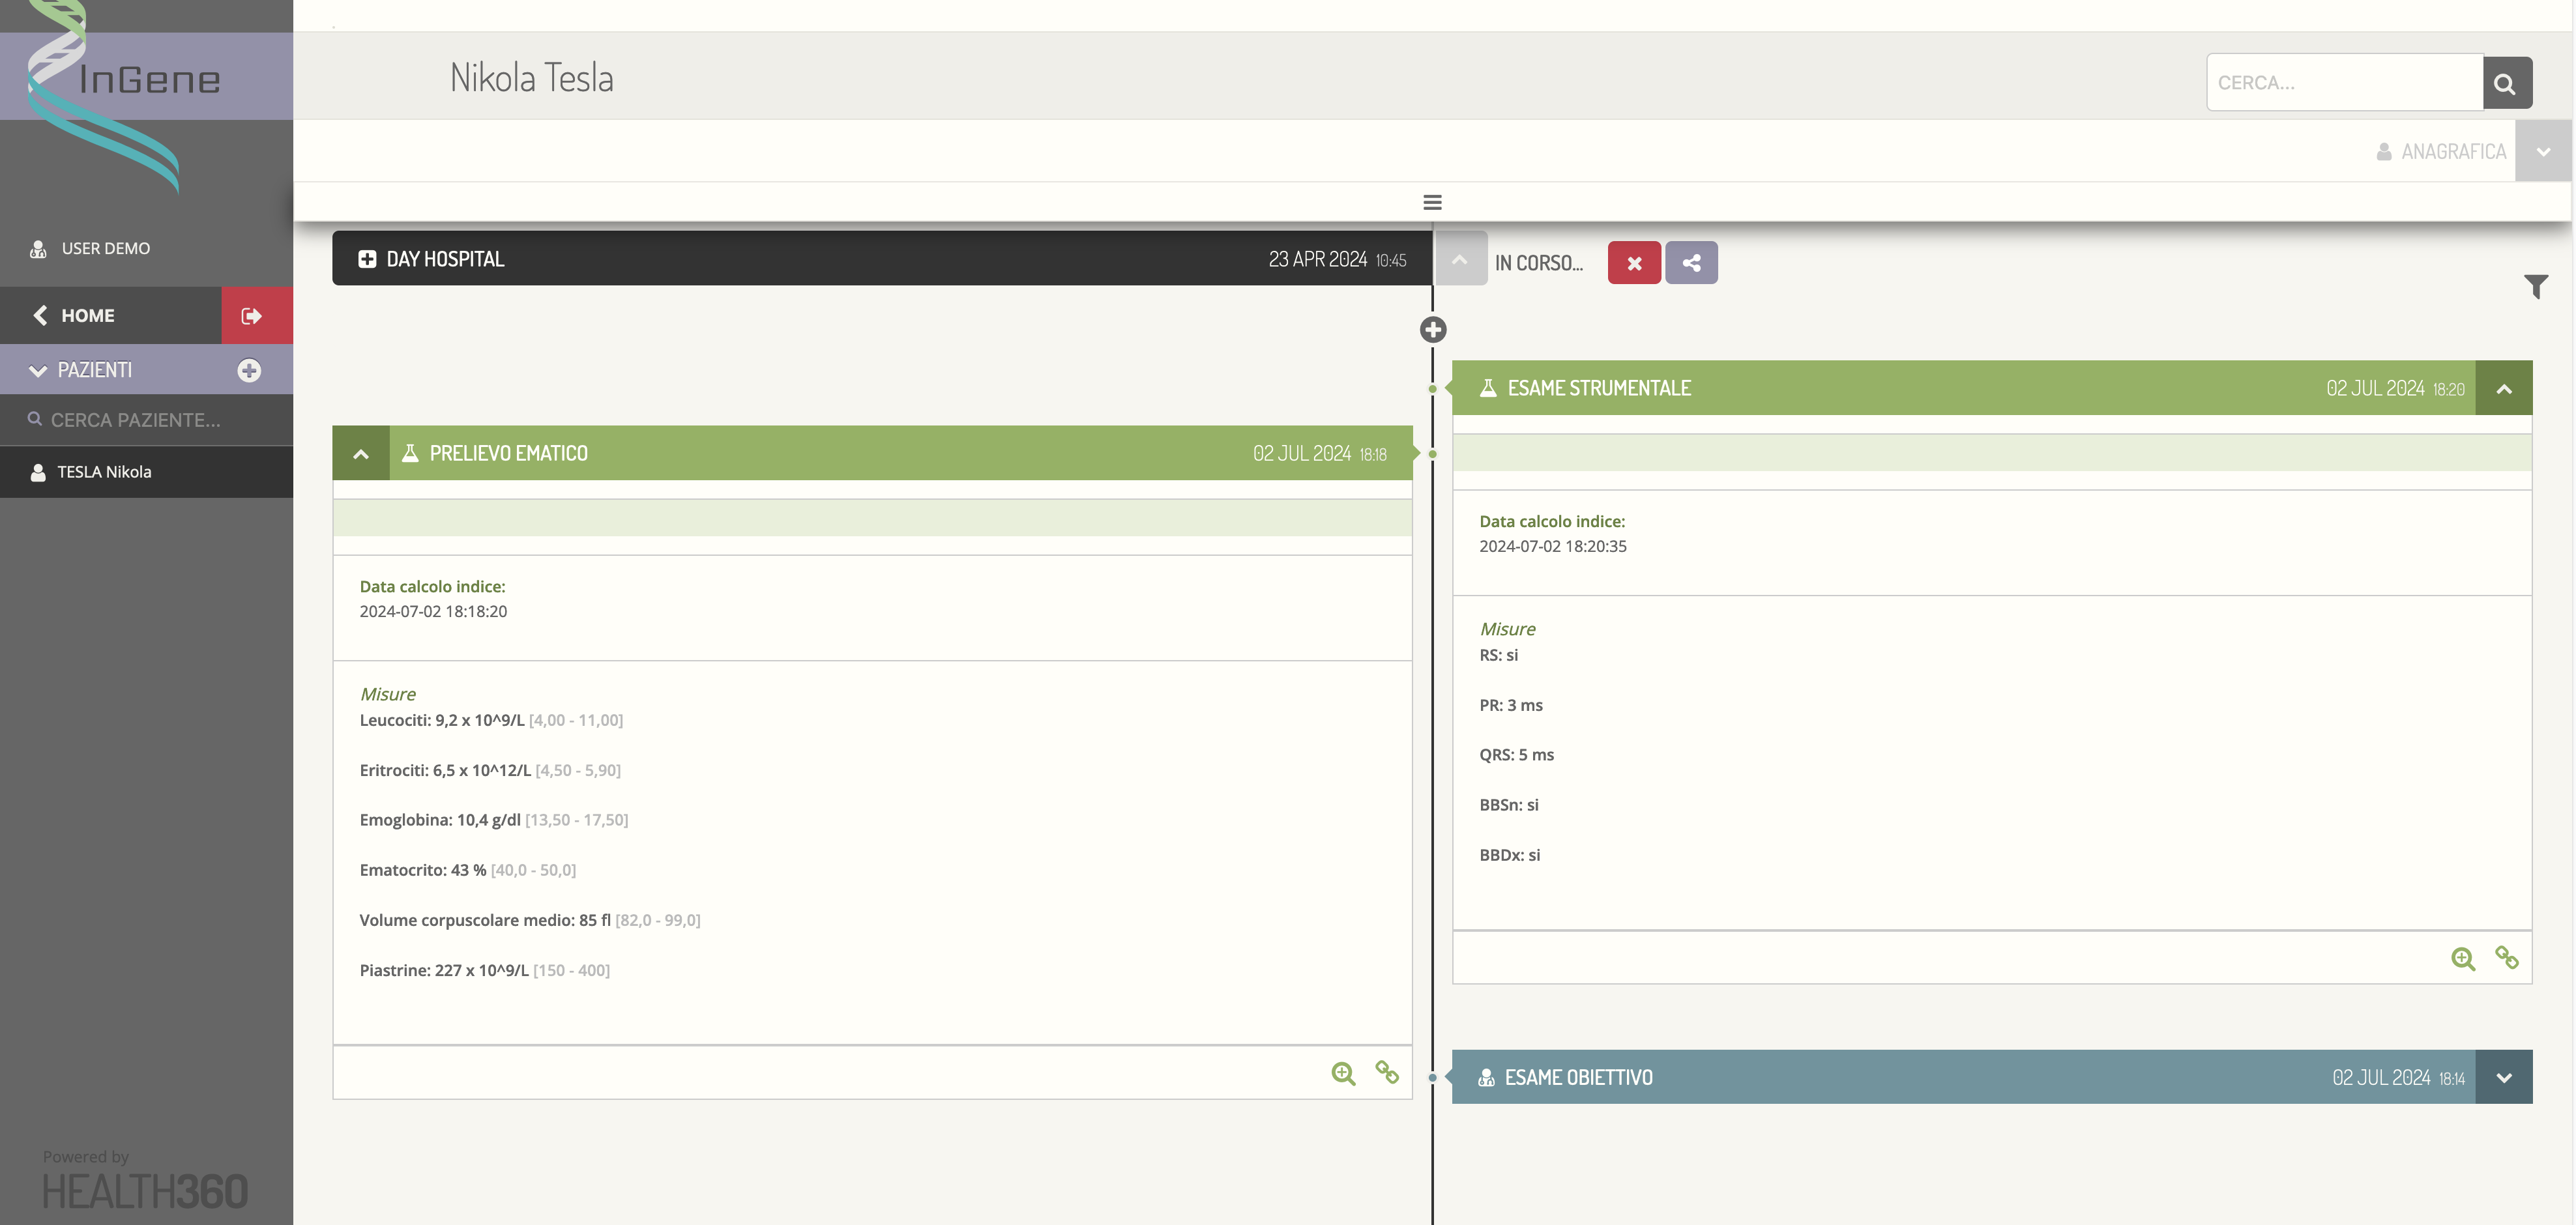This screenshot has width=2576, height=1225.
Task: Select patient TESLA Nikola in sidebar
Action: [146, 472]
